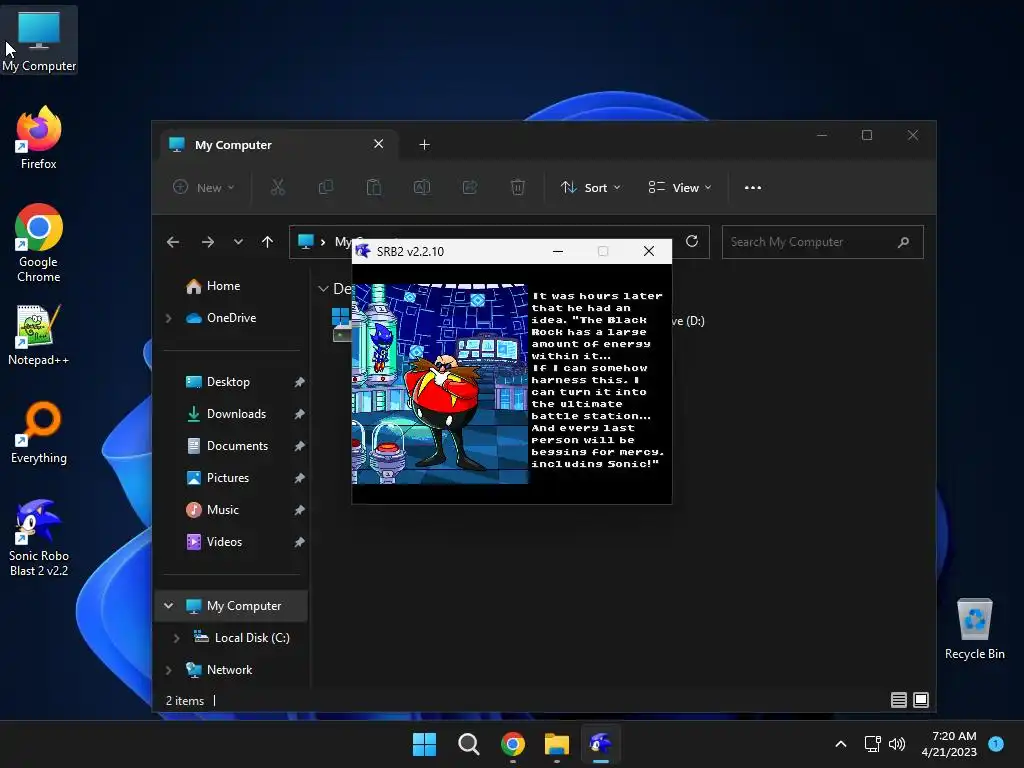Go forward in File Explorer
1024x768 pixels.
pos(208,242)
